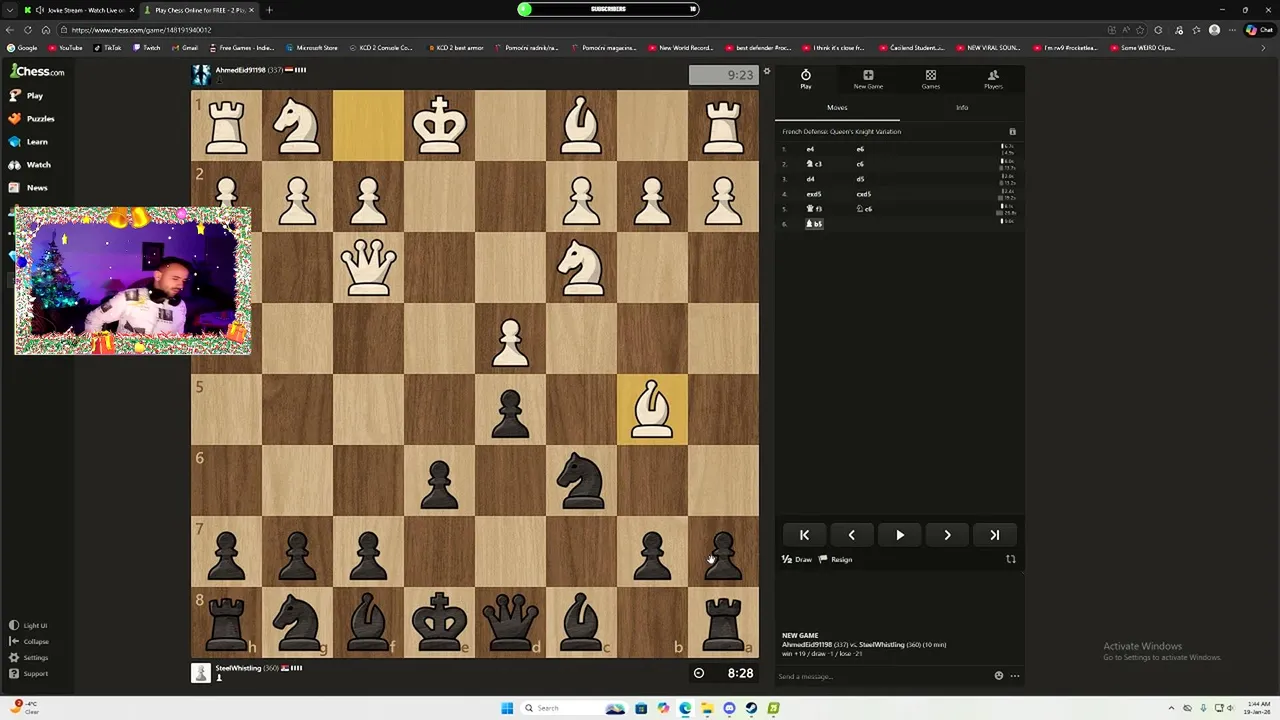Open the YouTube bookmark
The image size is (1280, 720).
point(65,48)
